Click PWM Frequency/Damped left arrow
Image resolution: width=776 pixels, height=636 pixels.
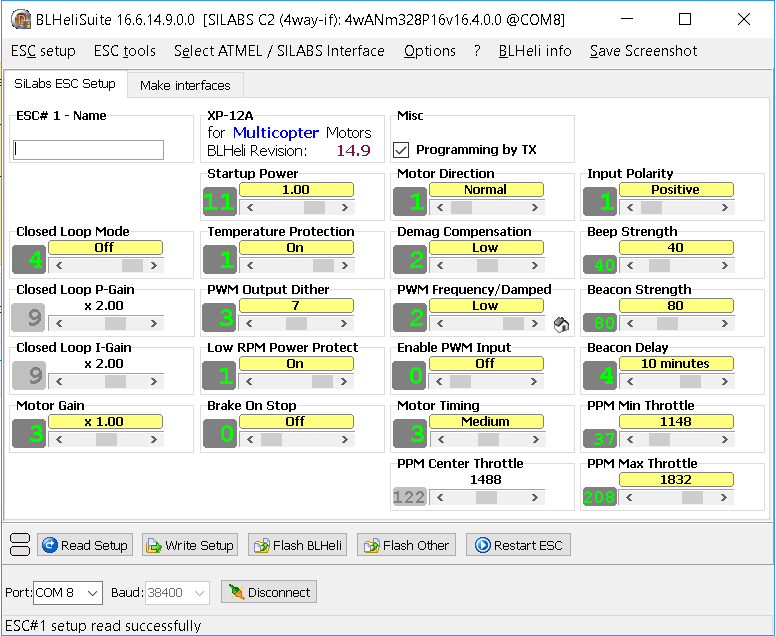(440, 324)
